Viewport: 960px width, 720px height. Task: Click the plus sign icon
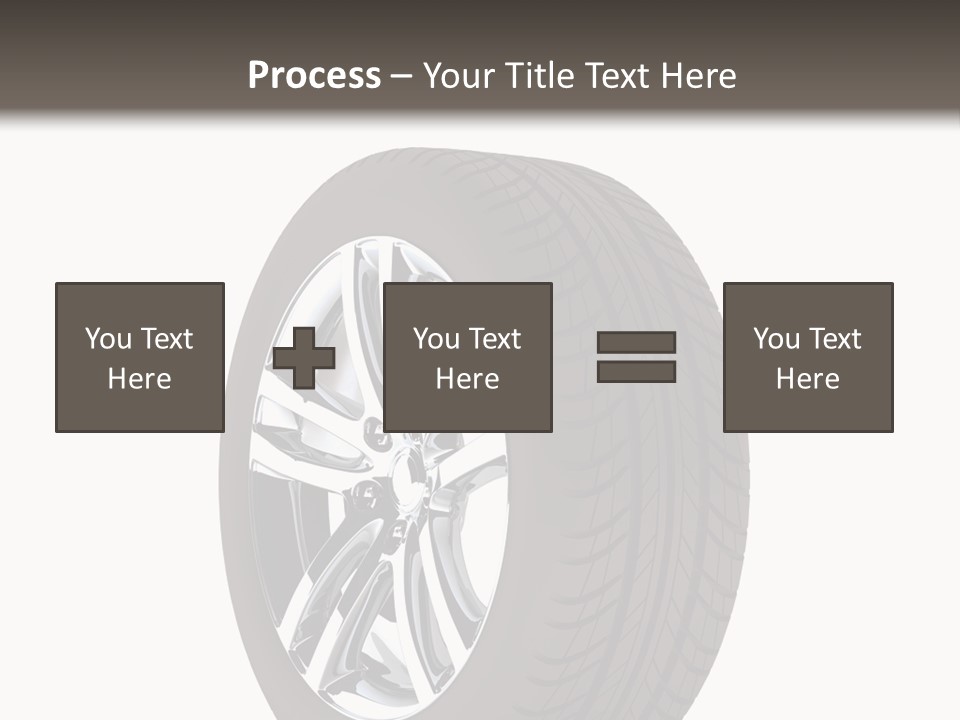tap(304, 358)
